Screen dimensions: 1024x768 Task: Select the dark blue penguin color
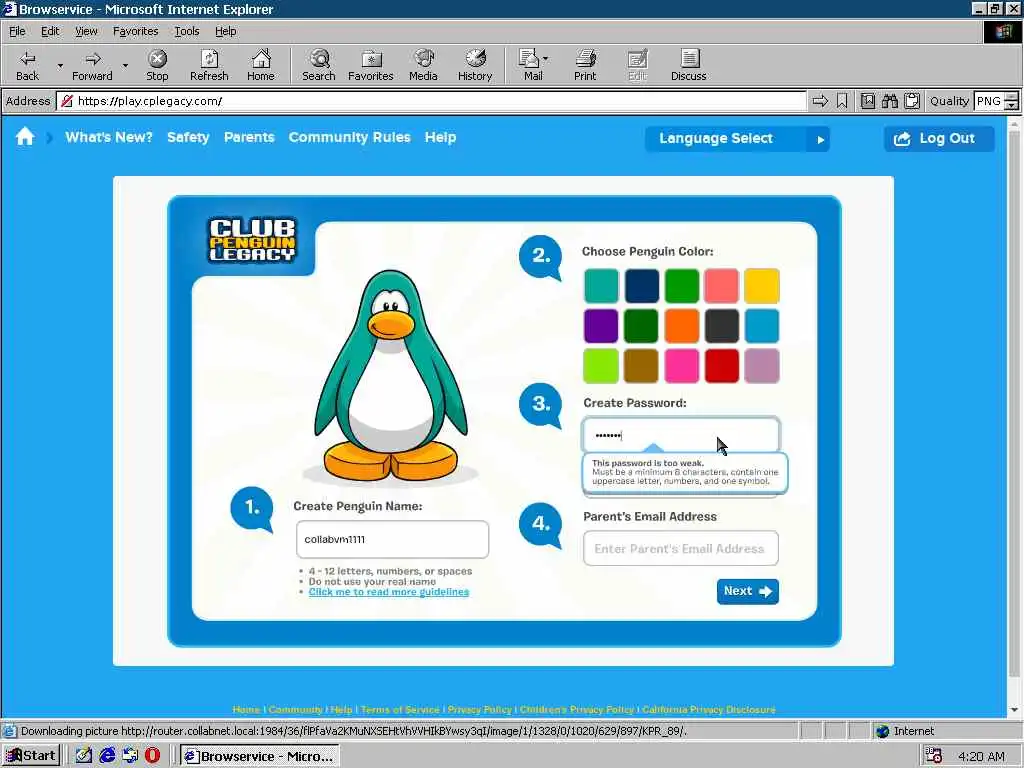(x=641, y=286)
